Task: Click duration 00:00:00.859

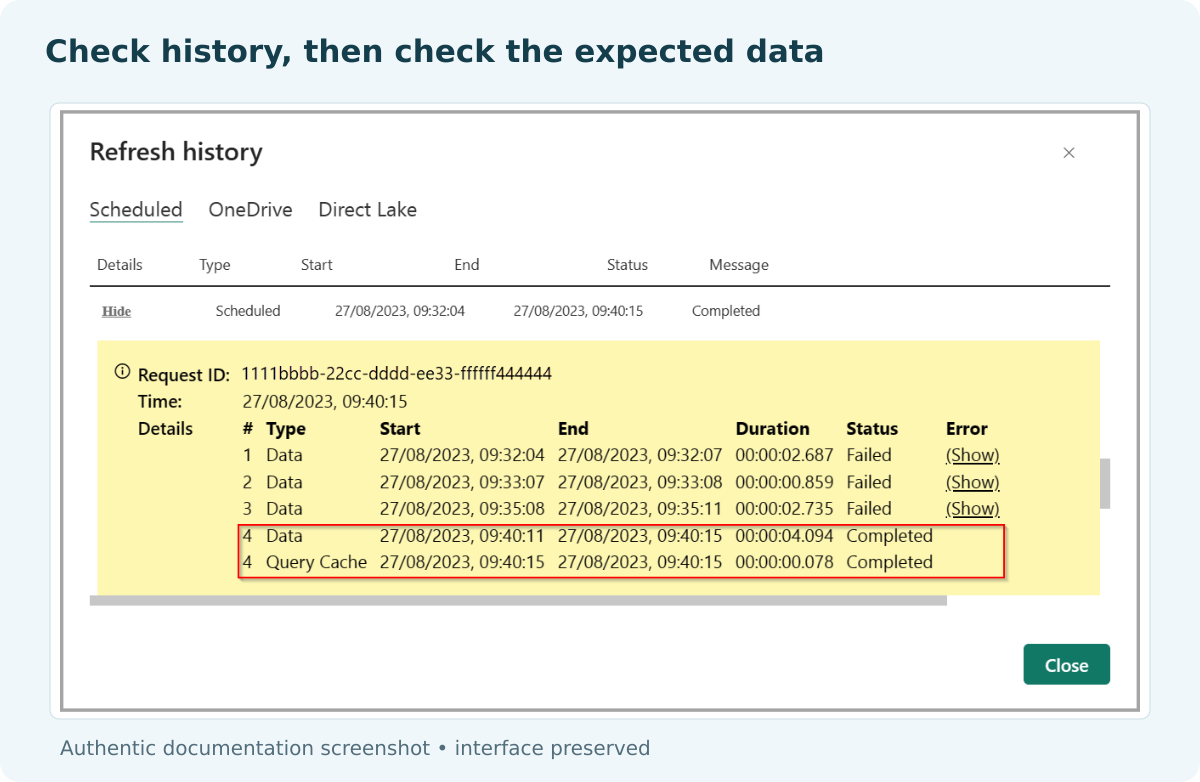Action: click(x=784, y=482)
